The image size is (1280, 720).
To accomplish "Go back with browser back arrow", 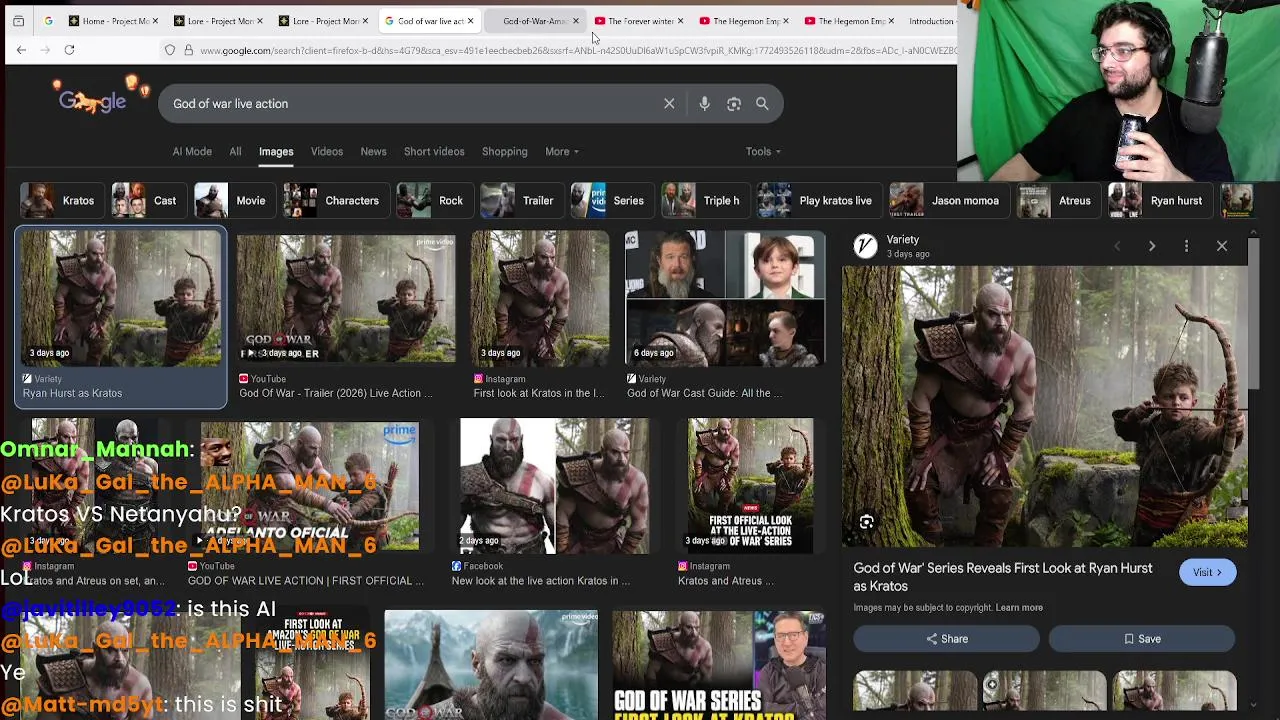I will [20, 50].
